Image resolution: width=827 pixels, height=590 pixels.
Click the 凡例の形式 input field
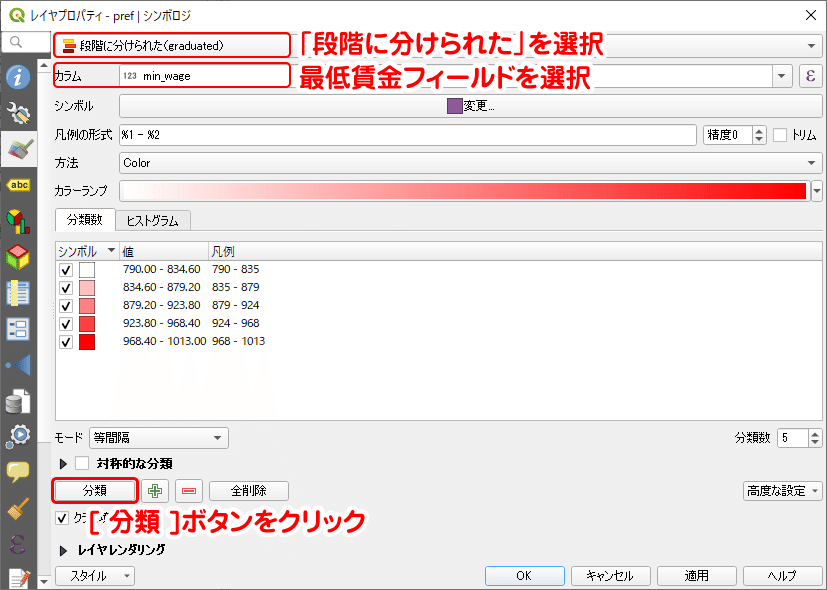coord(408,135)
